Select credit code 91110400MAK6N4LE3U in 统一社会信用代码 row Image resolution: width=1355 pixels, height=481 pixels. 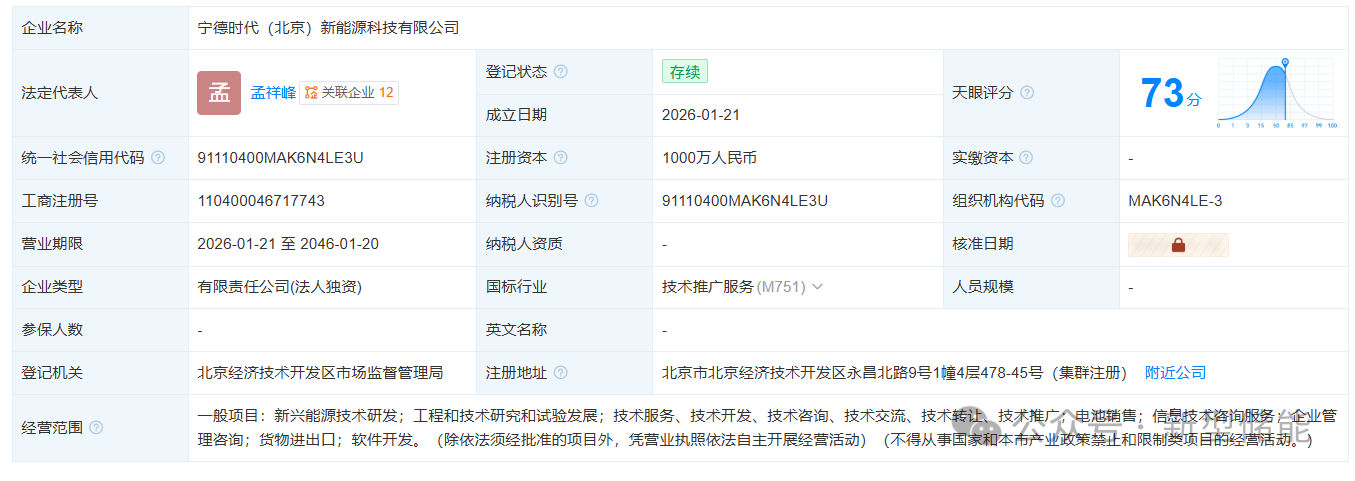click(x=280, y=158)
